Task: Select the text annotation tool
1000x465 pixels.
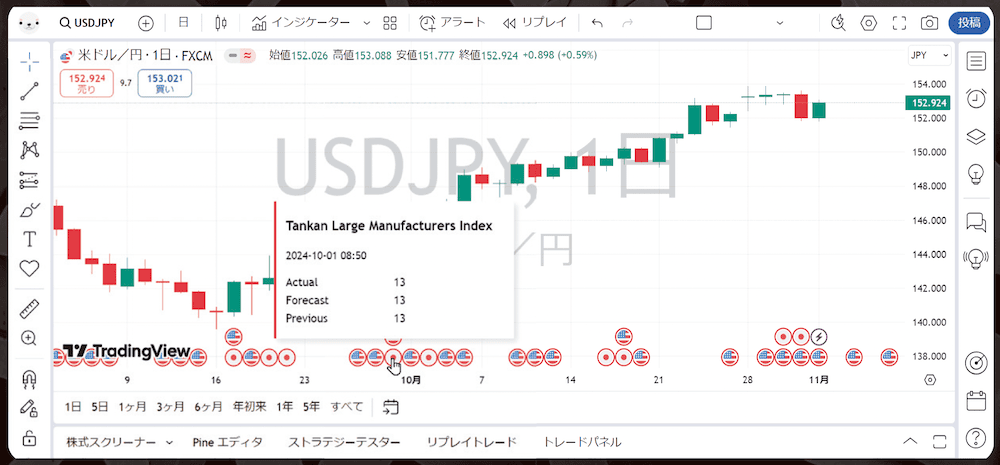Action: pos(29,239)
